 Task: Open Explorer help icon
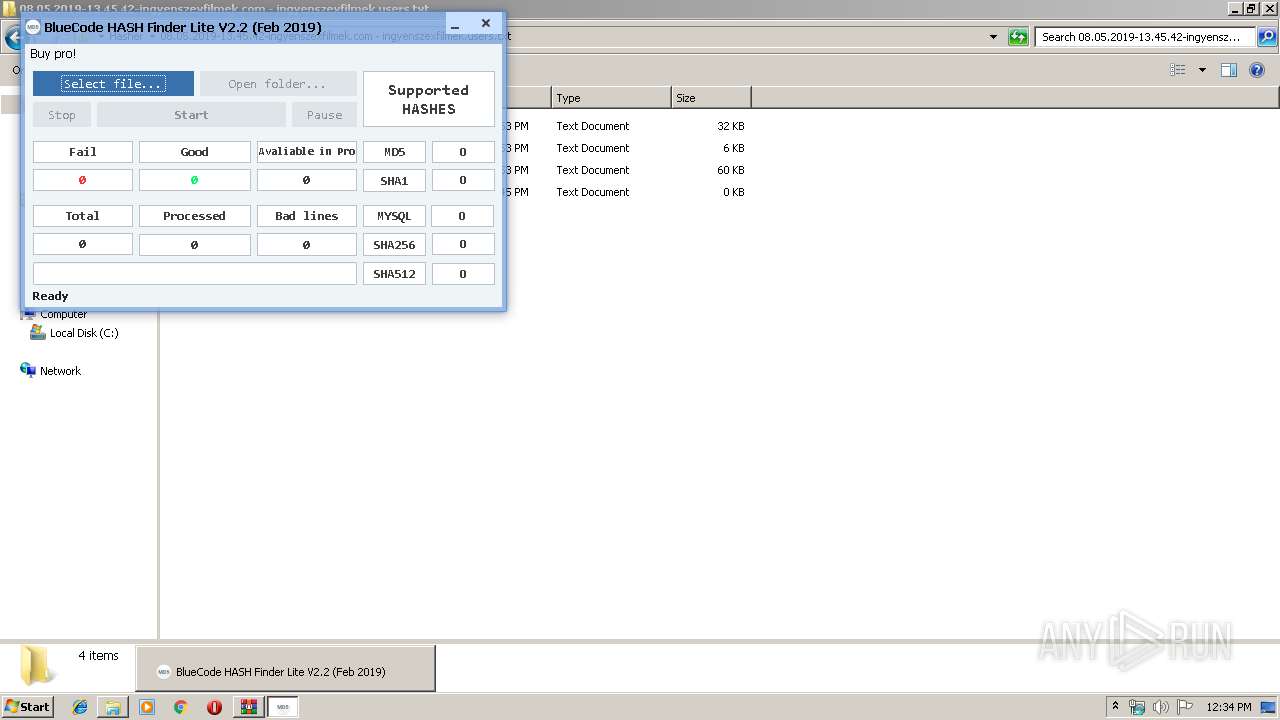1257,70
